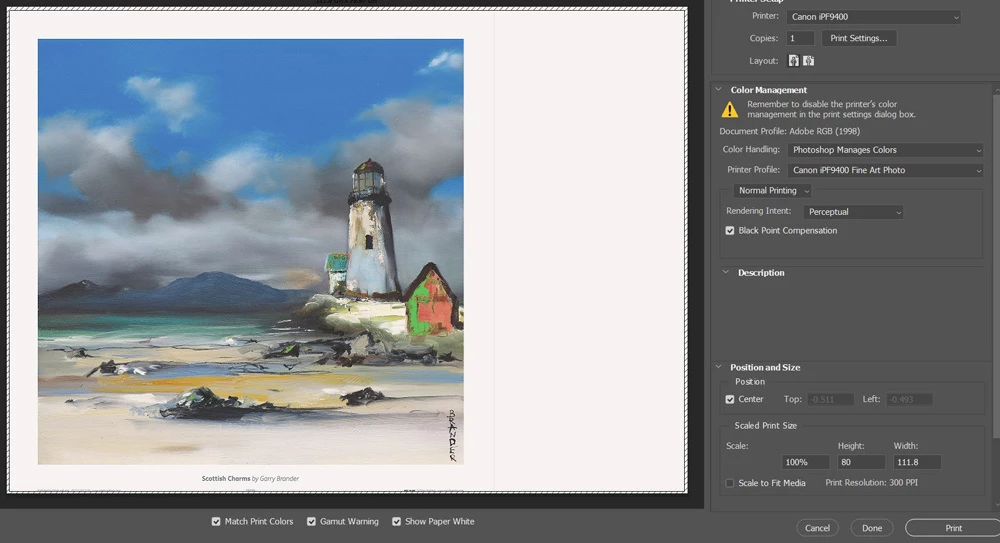Select landscape layout orientation icon

(809, 61)
